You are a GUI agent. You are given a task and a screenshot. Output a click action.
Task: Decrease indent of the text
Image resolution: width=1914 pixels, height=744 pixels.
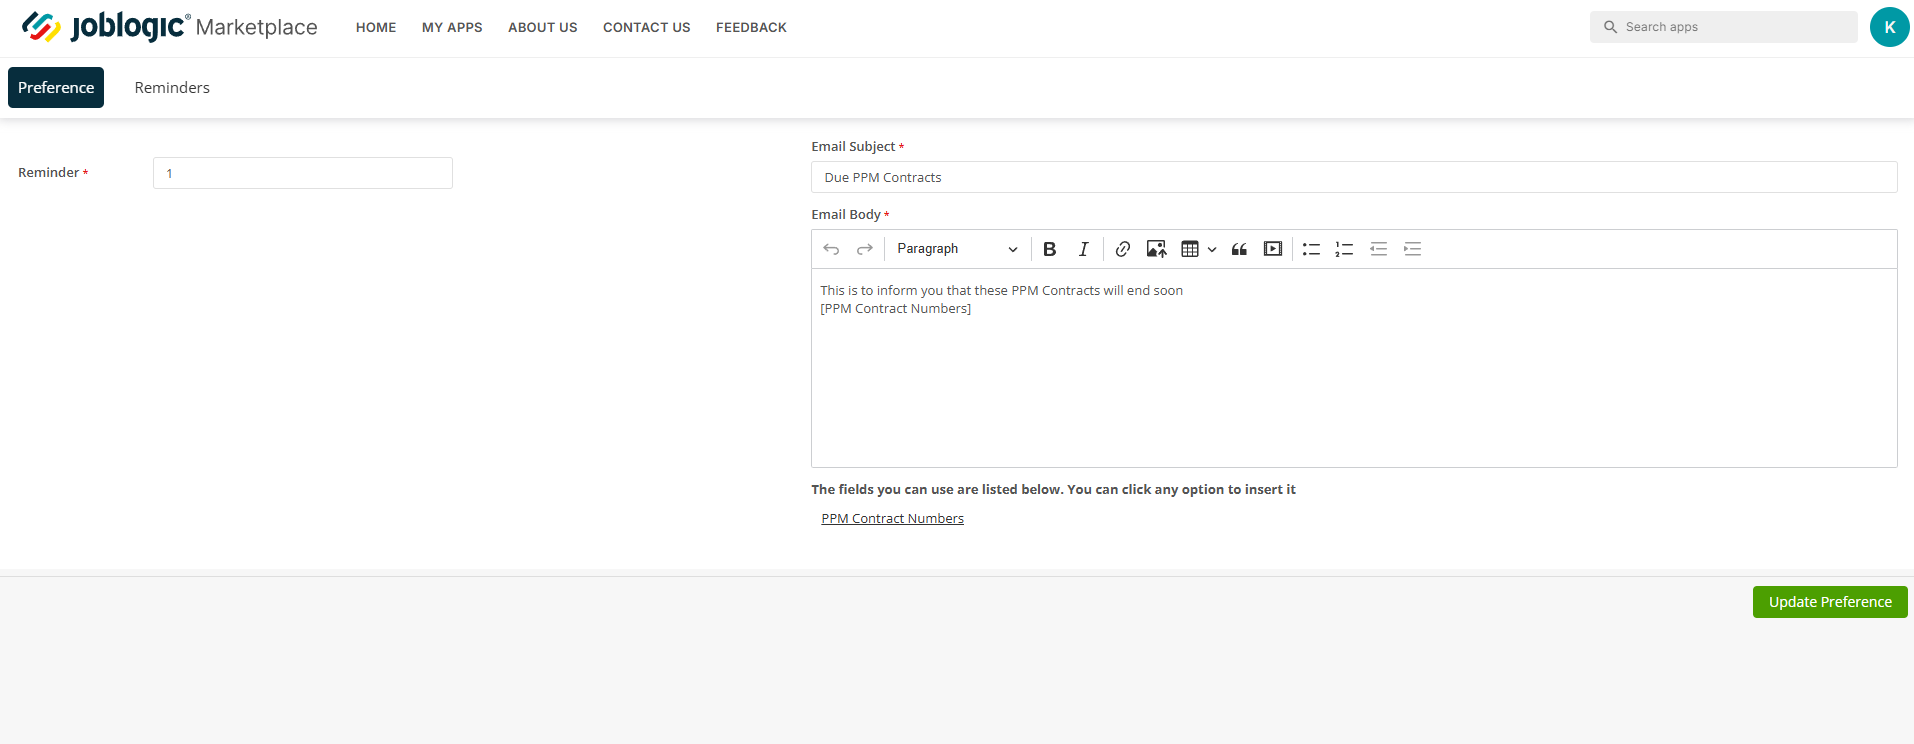(x=1378, y=249)
